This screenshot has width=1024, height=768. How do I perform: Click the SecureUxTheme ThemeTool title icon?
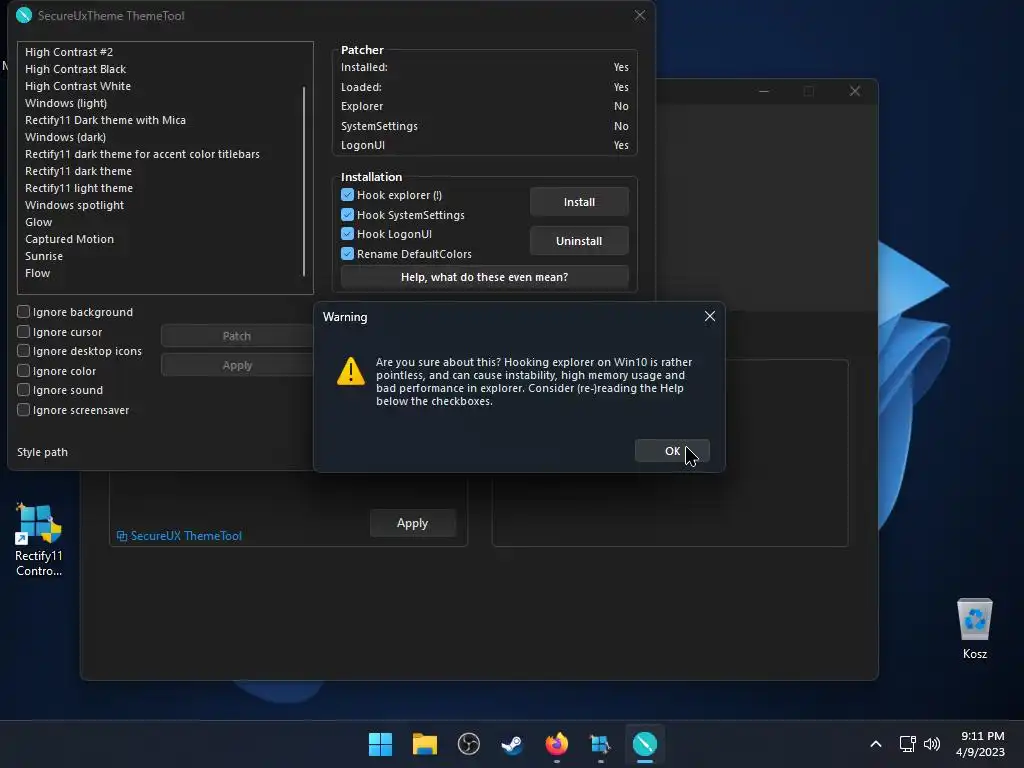click(24, 15)
